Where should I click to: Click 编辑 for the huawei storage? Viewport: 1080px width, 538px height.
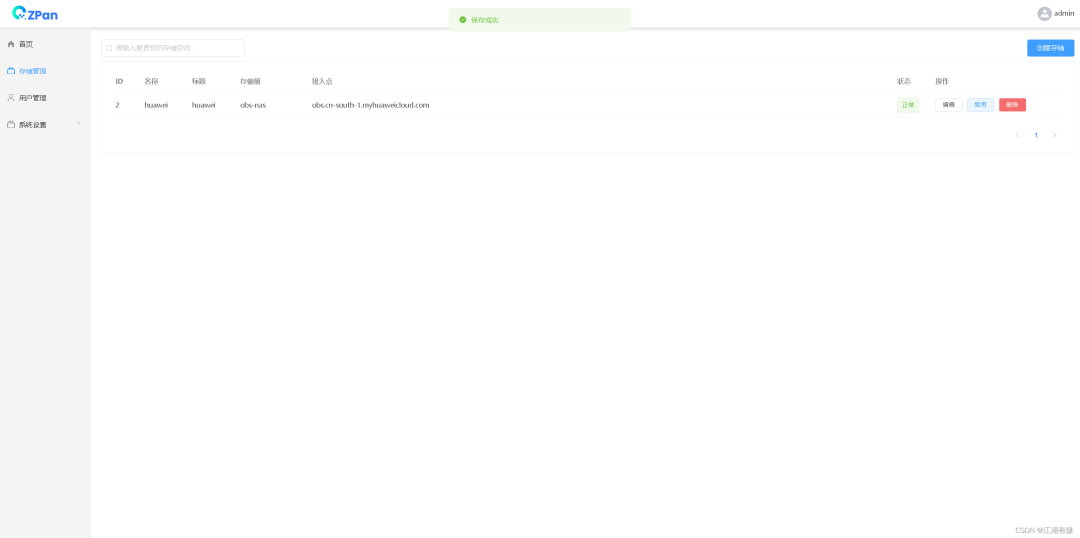click(948, 105)
